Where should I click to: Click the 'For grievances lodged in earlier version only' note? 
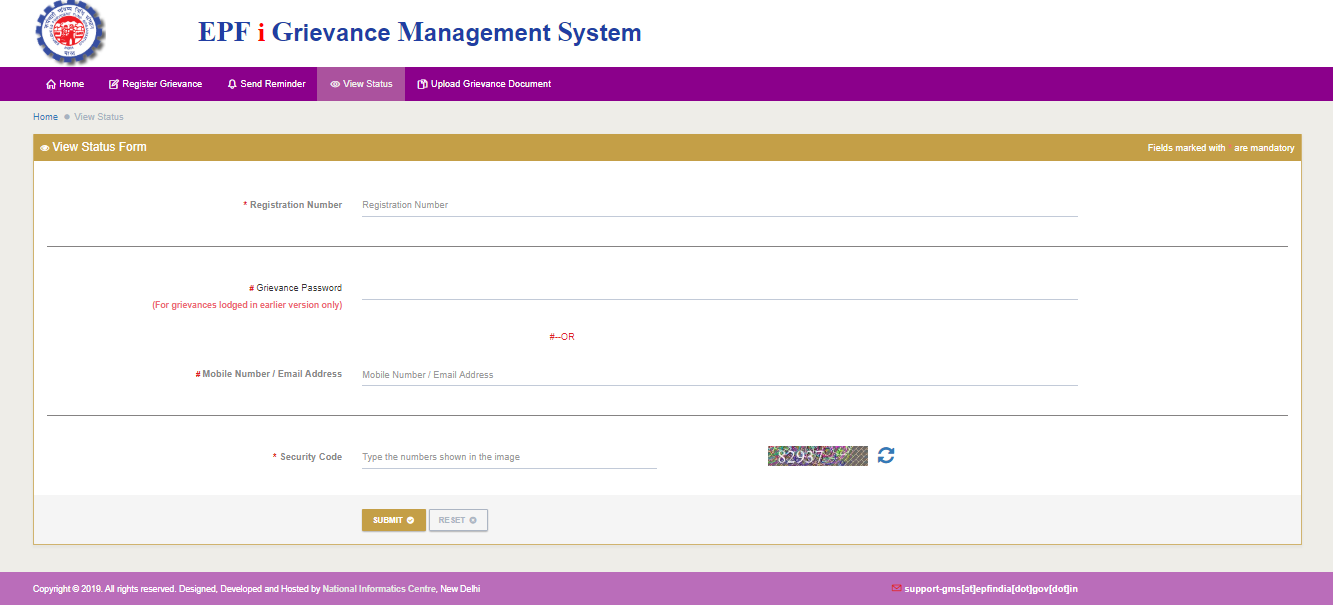pos(247,305)
